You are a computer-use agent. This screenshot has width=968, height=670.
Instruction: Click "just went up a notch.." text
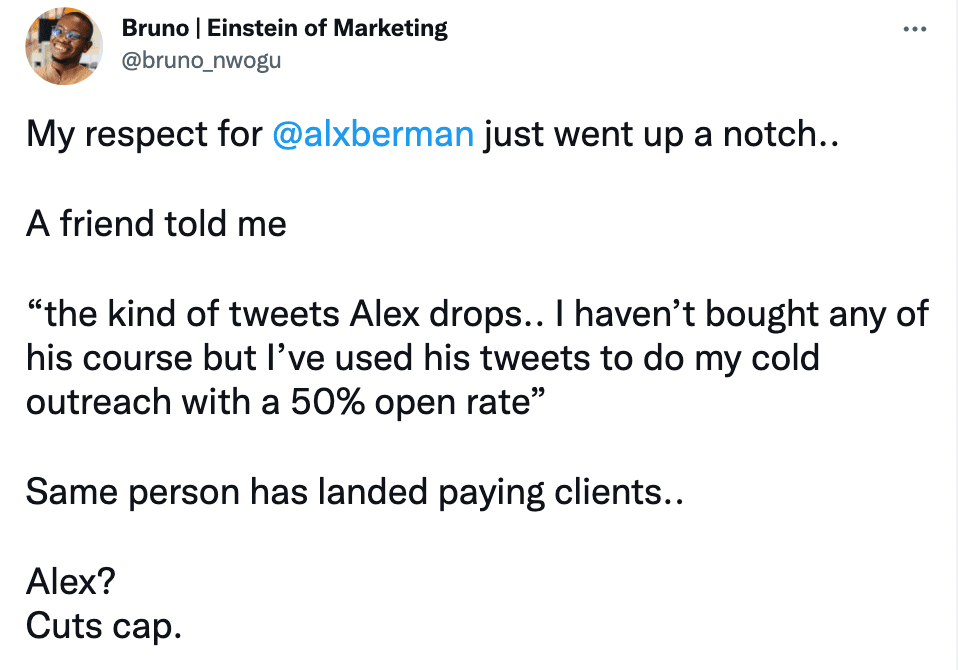tap(661, 134)
